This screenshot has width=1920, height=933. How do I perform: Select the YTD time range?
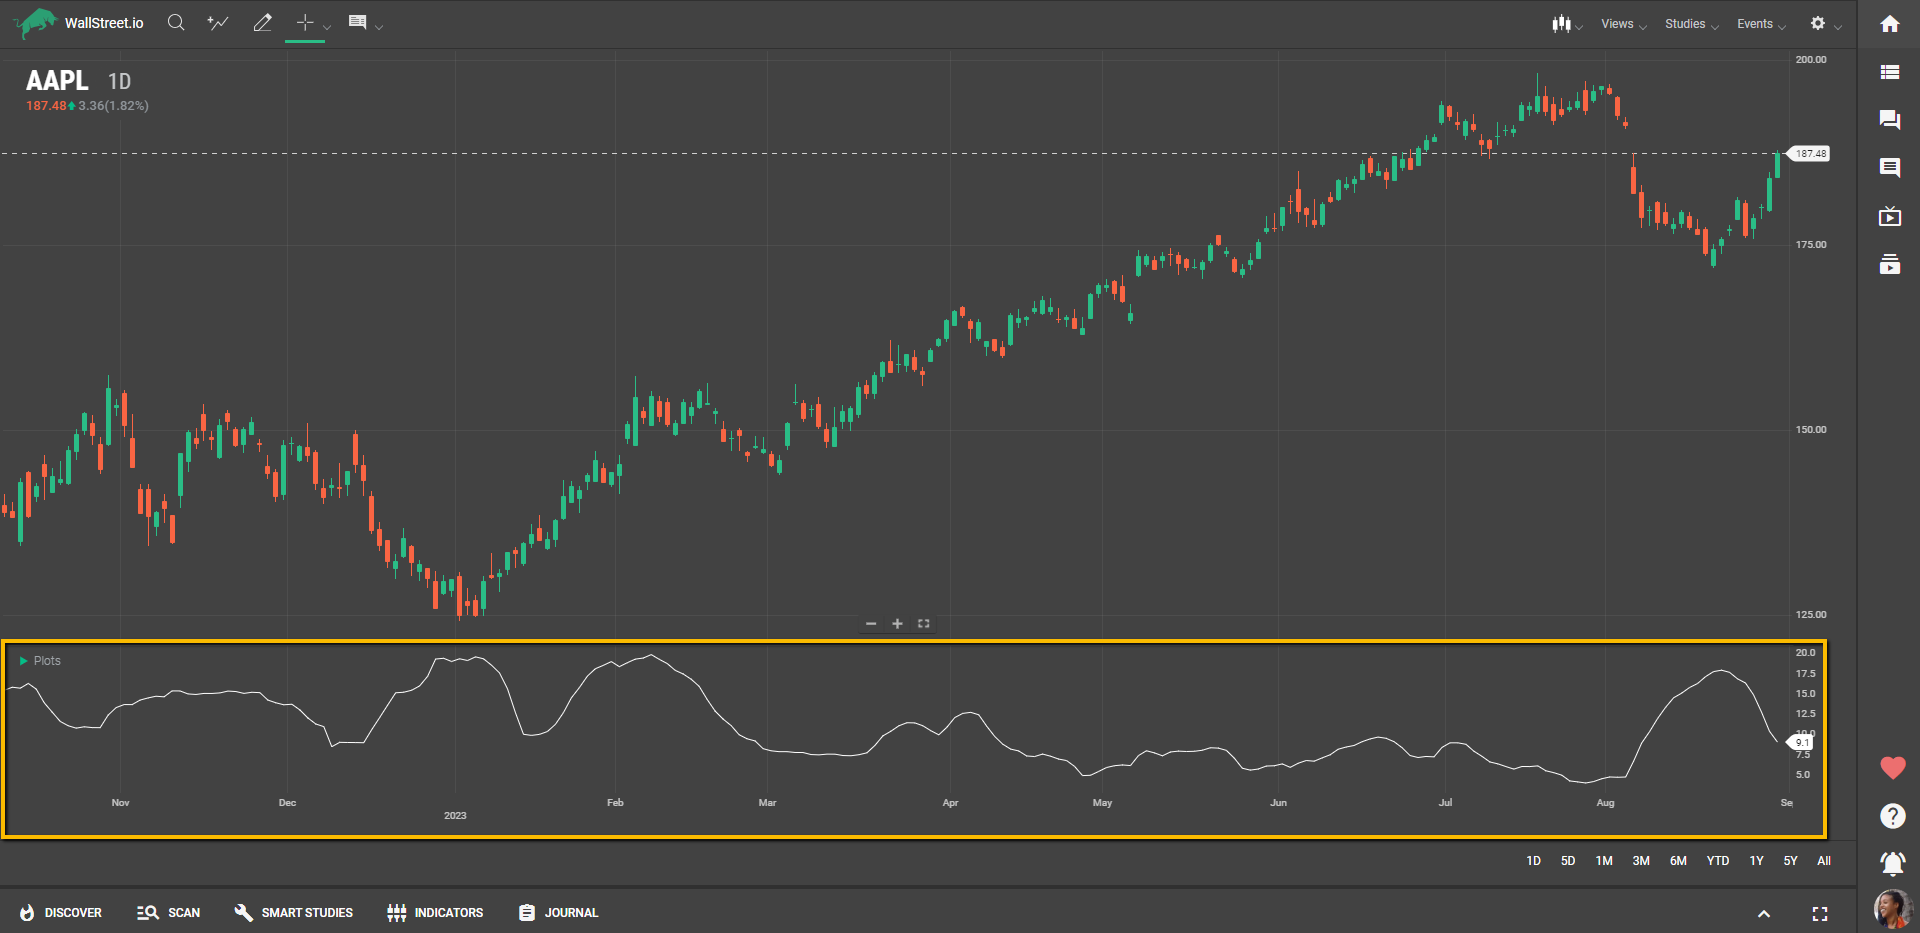[x=1717, y=861]
